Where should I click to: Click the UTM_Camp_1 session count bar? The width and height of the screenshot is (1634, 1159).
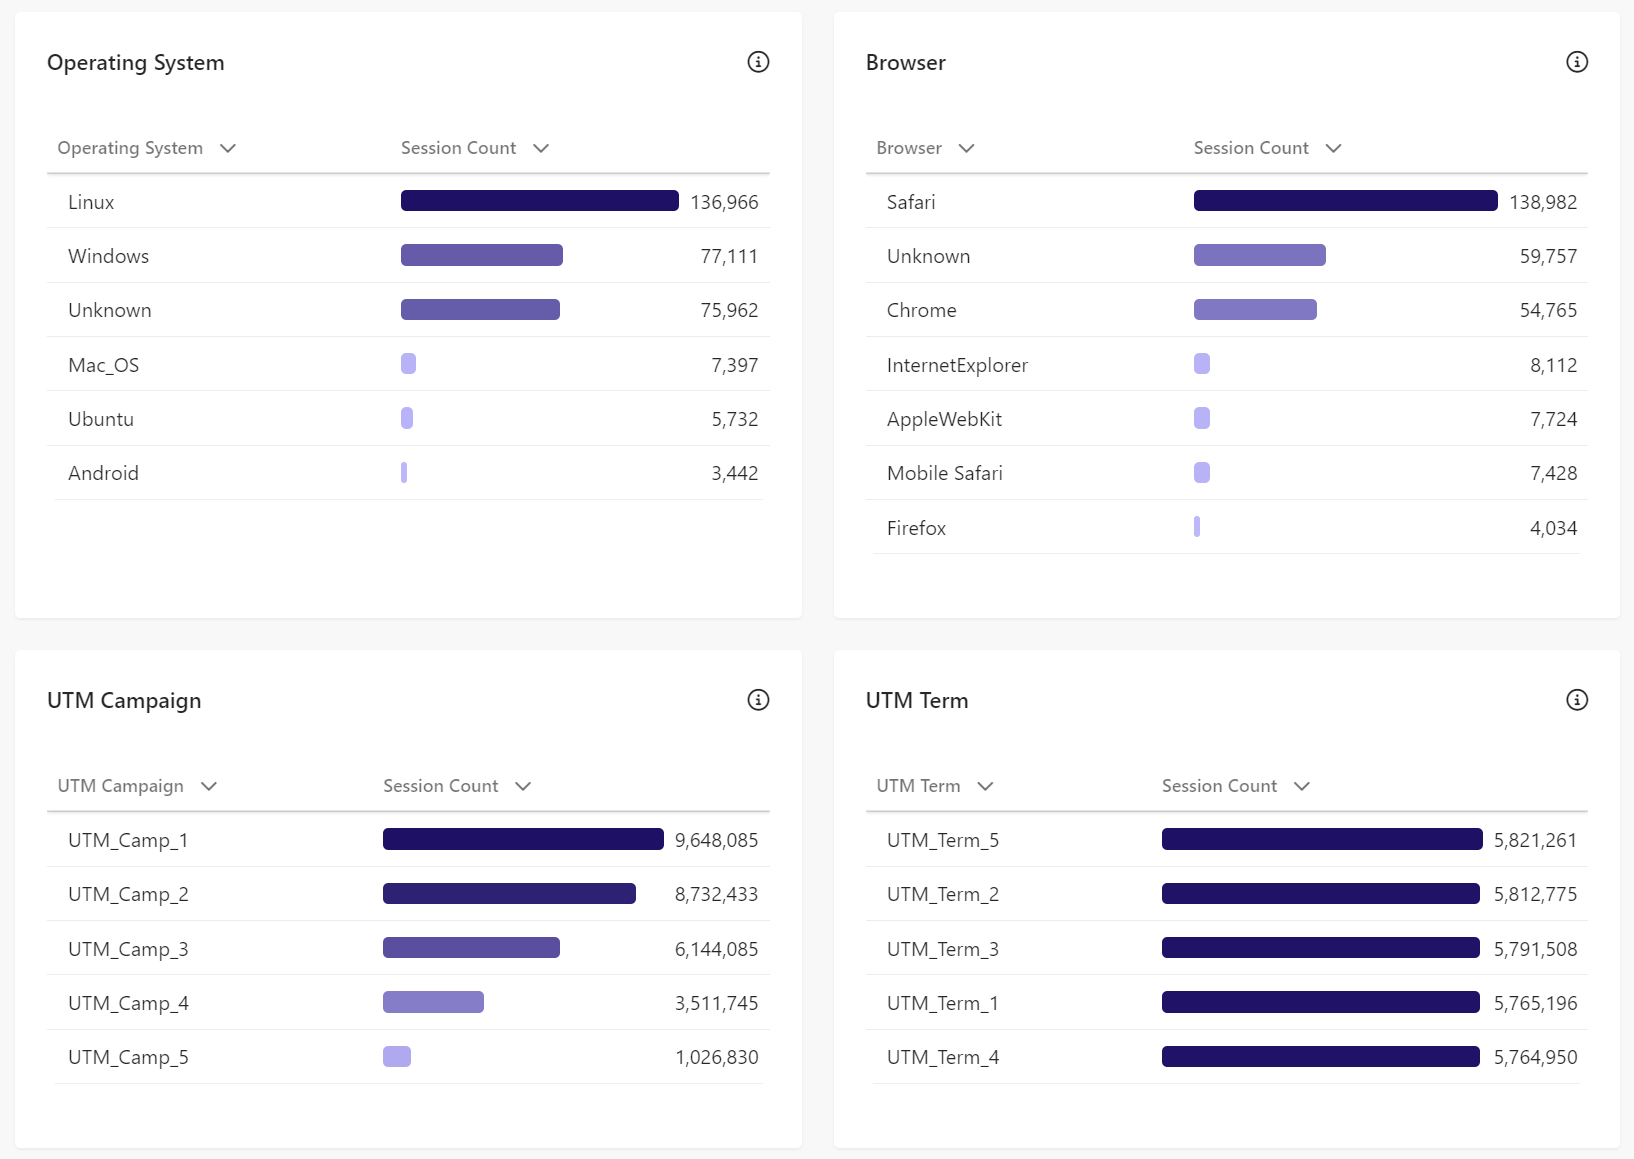(523, 839)
